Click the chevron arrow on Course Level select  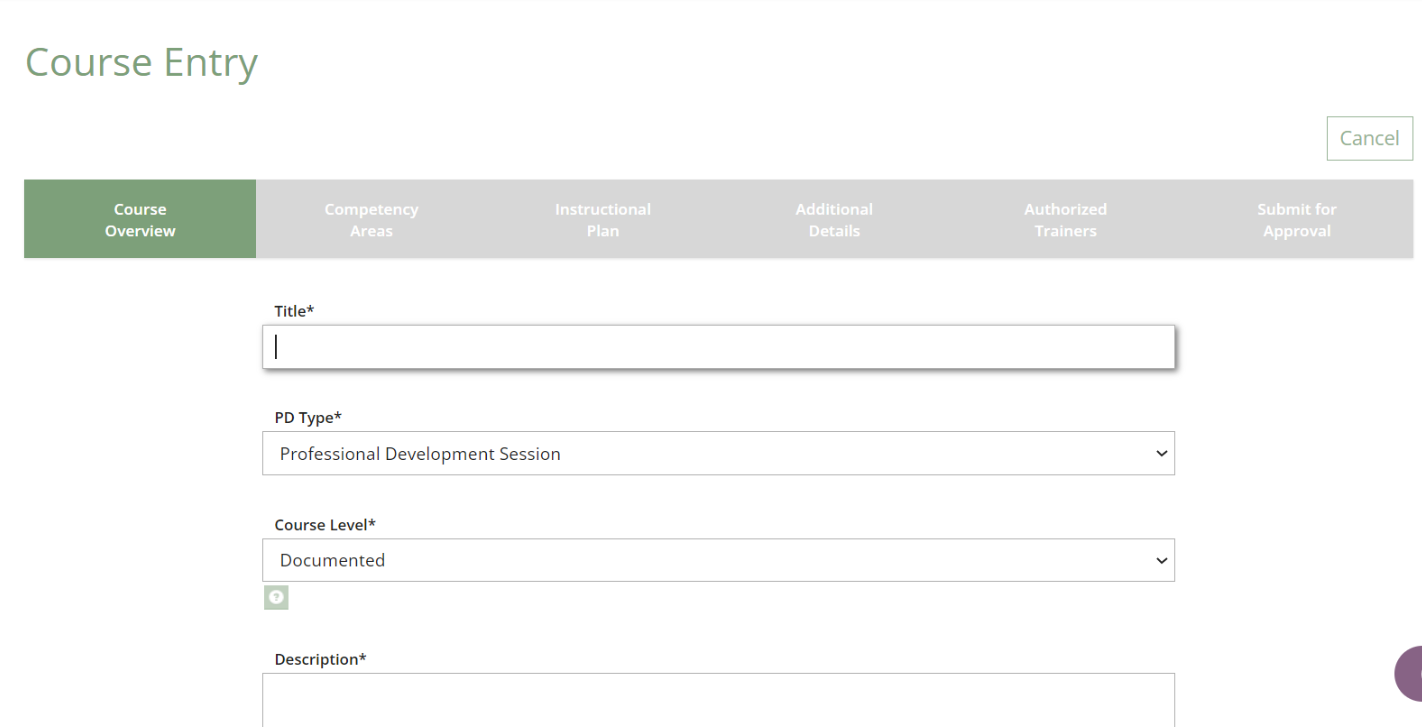pyautogui.click(x=1161, y=561)
